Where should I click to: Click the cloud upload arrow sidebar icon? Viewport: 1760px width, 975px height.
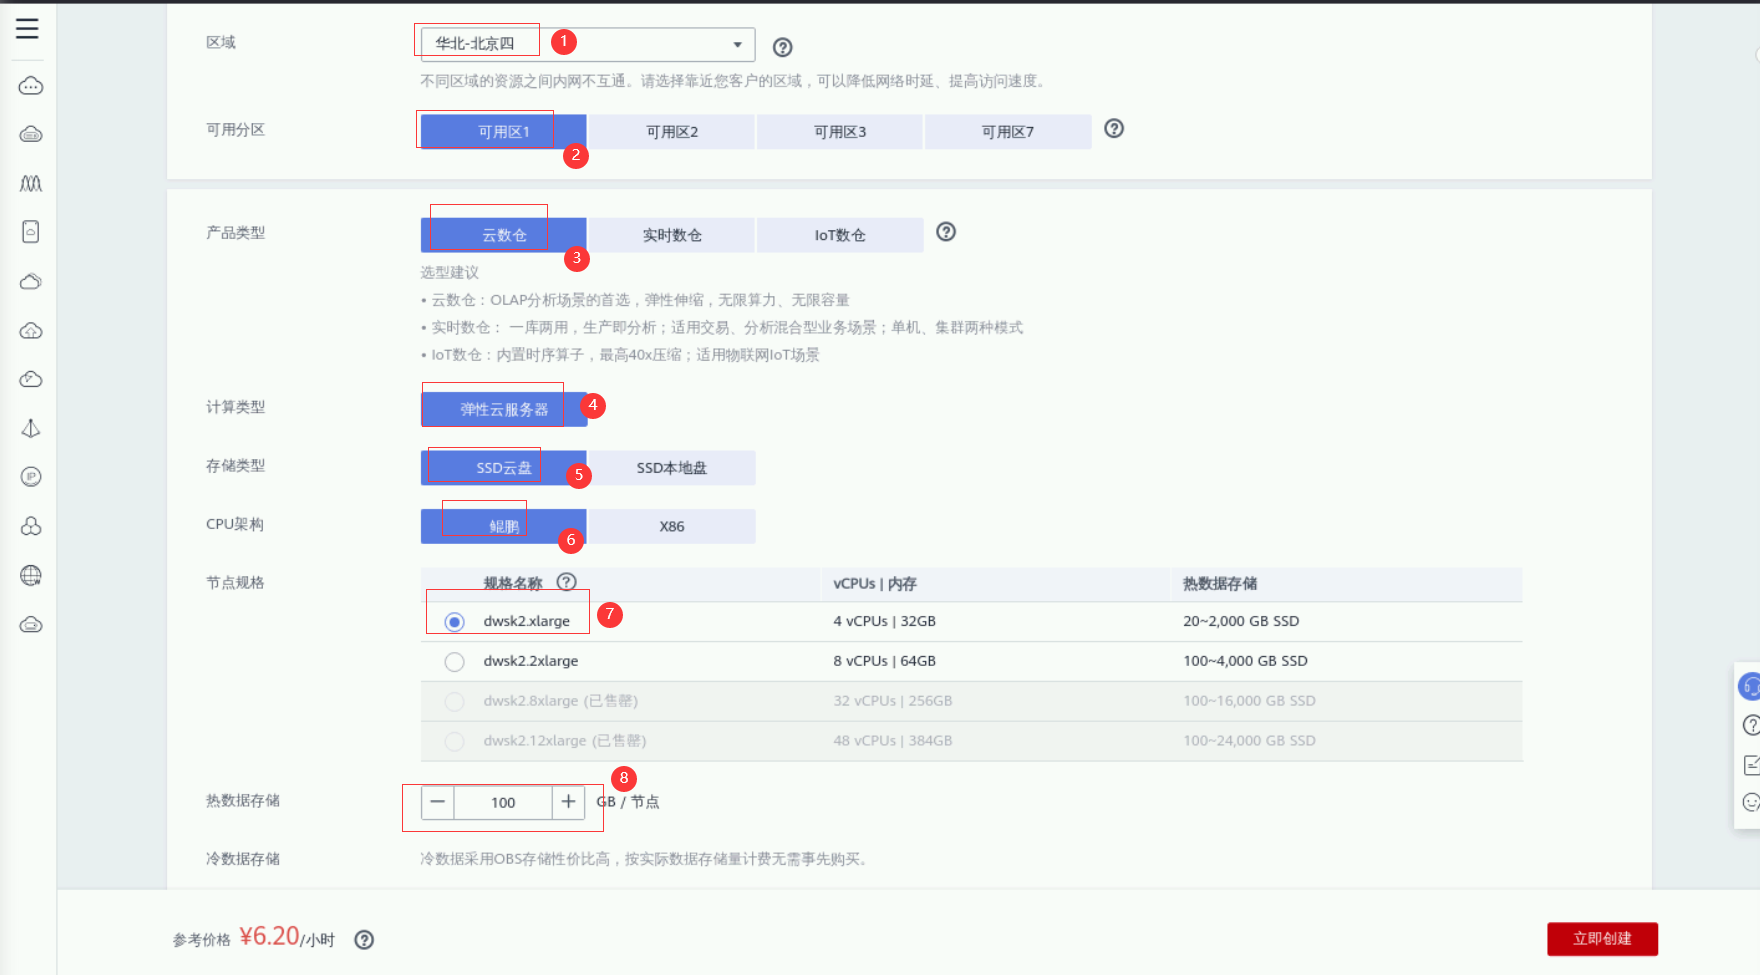31,330
